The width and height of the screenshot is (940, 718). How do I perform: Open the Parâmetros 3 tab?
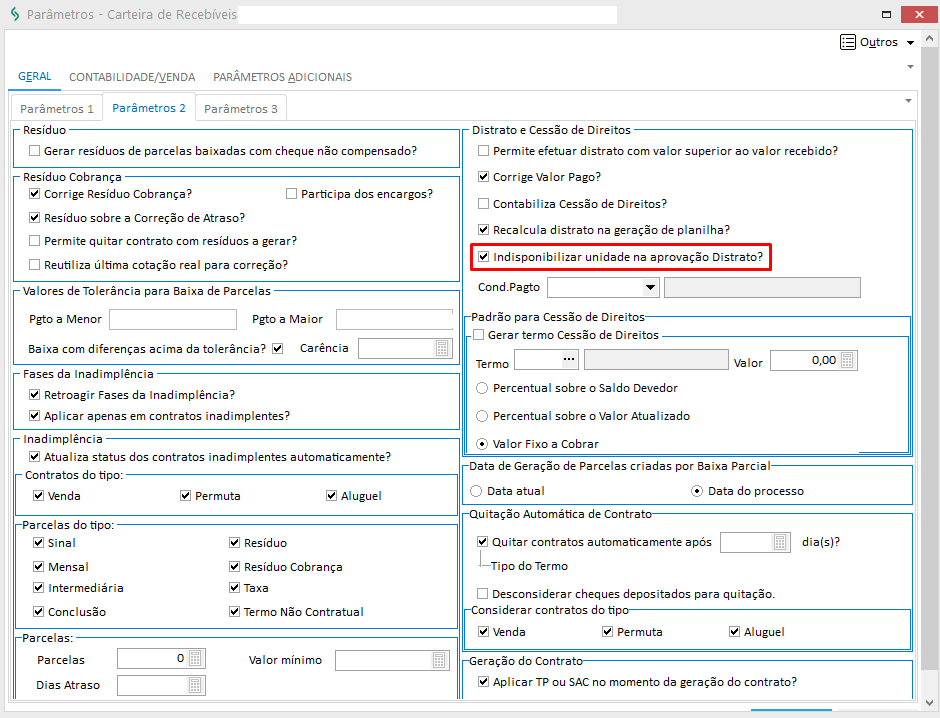[x=241, y=108]
